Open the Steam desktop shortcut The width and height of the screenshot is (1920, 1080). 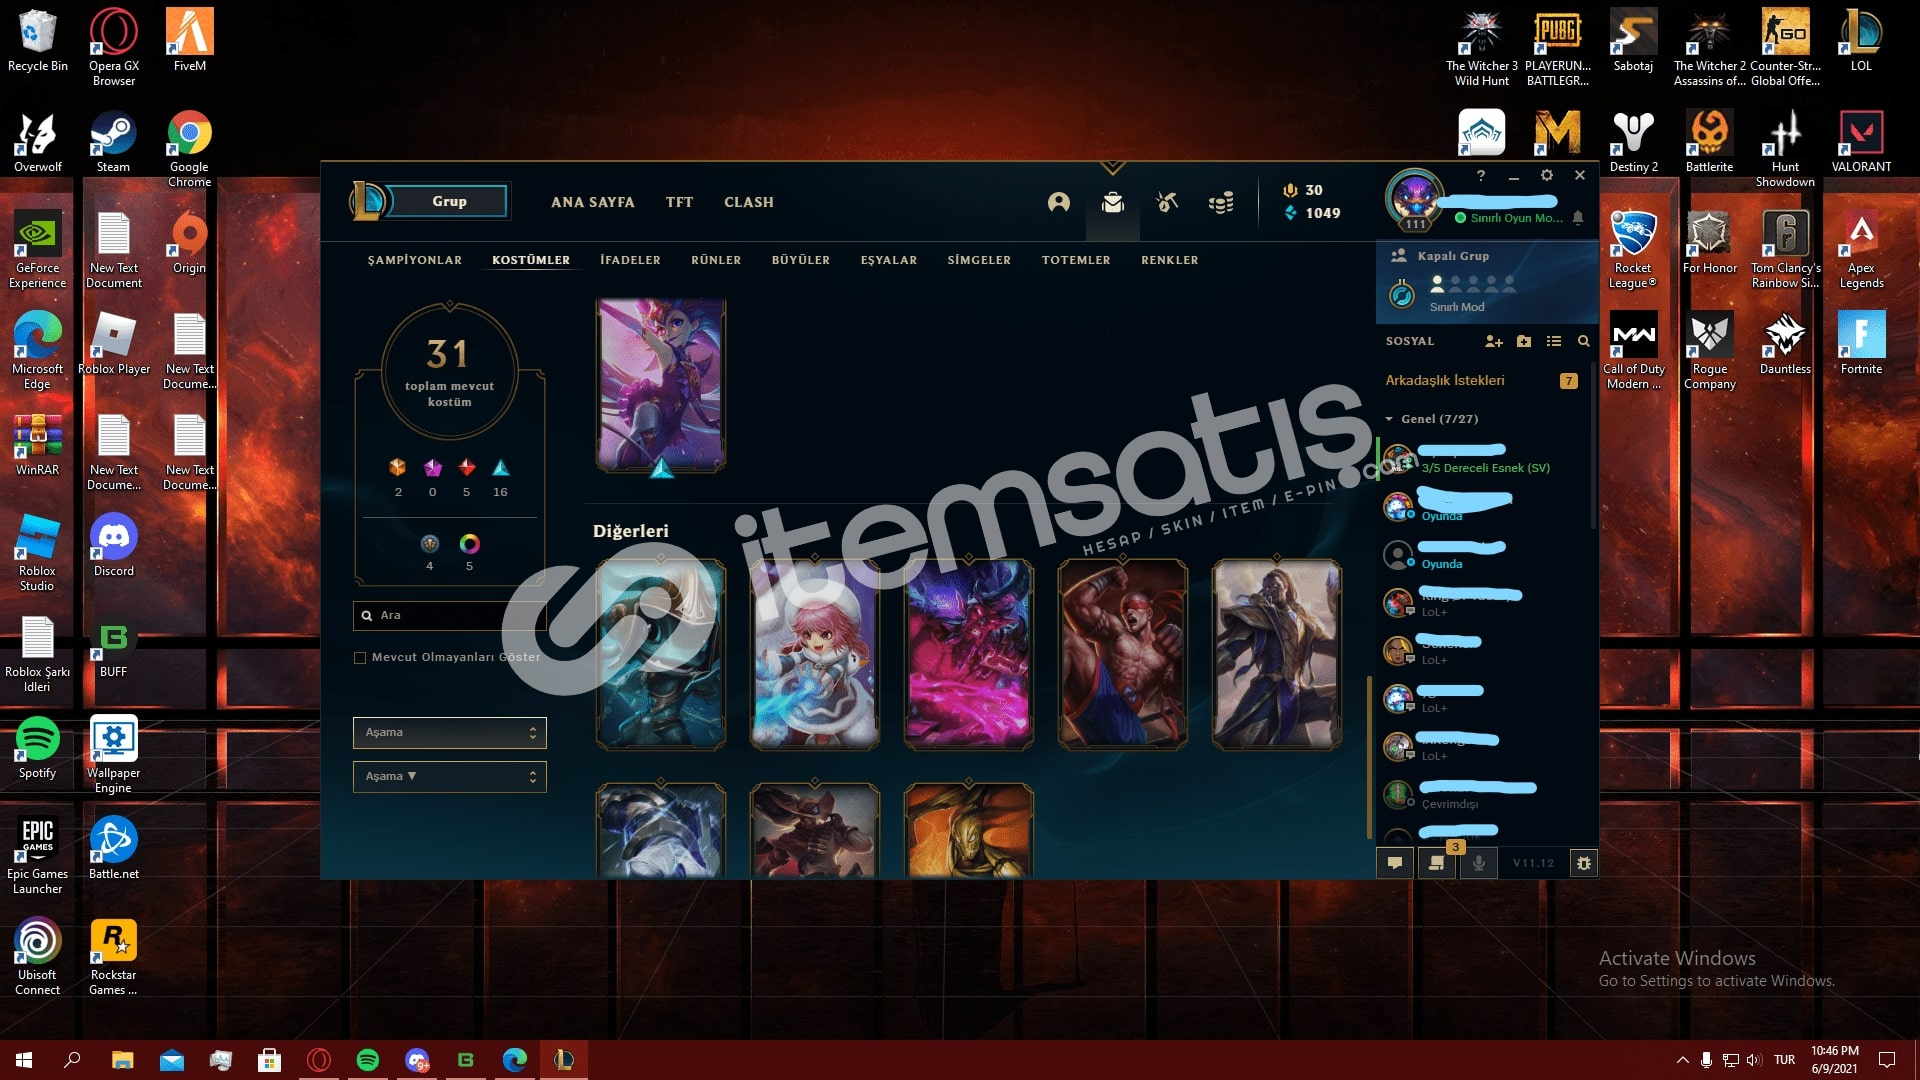click(113, 142)
